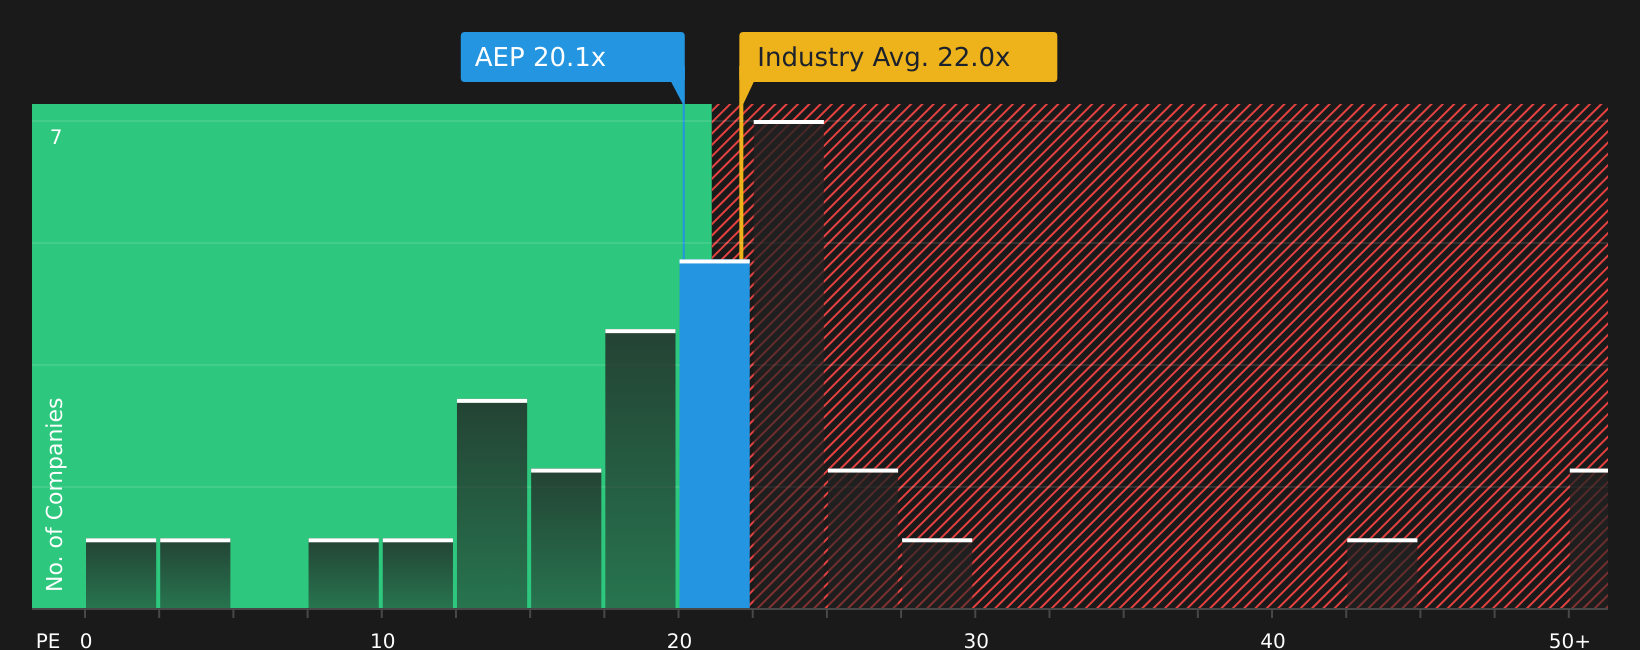Click the histogram bar for PE 7.5 to 10
This screenshot has width=1640, height=650.
pyautogui.click(x=344, y=573)
